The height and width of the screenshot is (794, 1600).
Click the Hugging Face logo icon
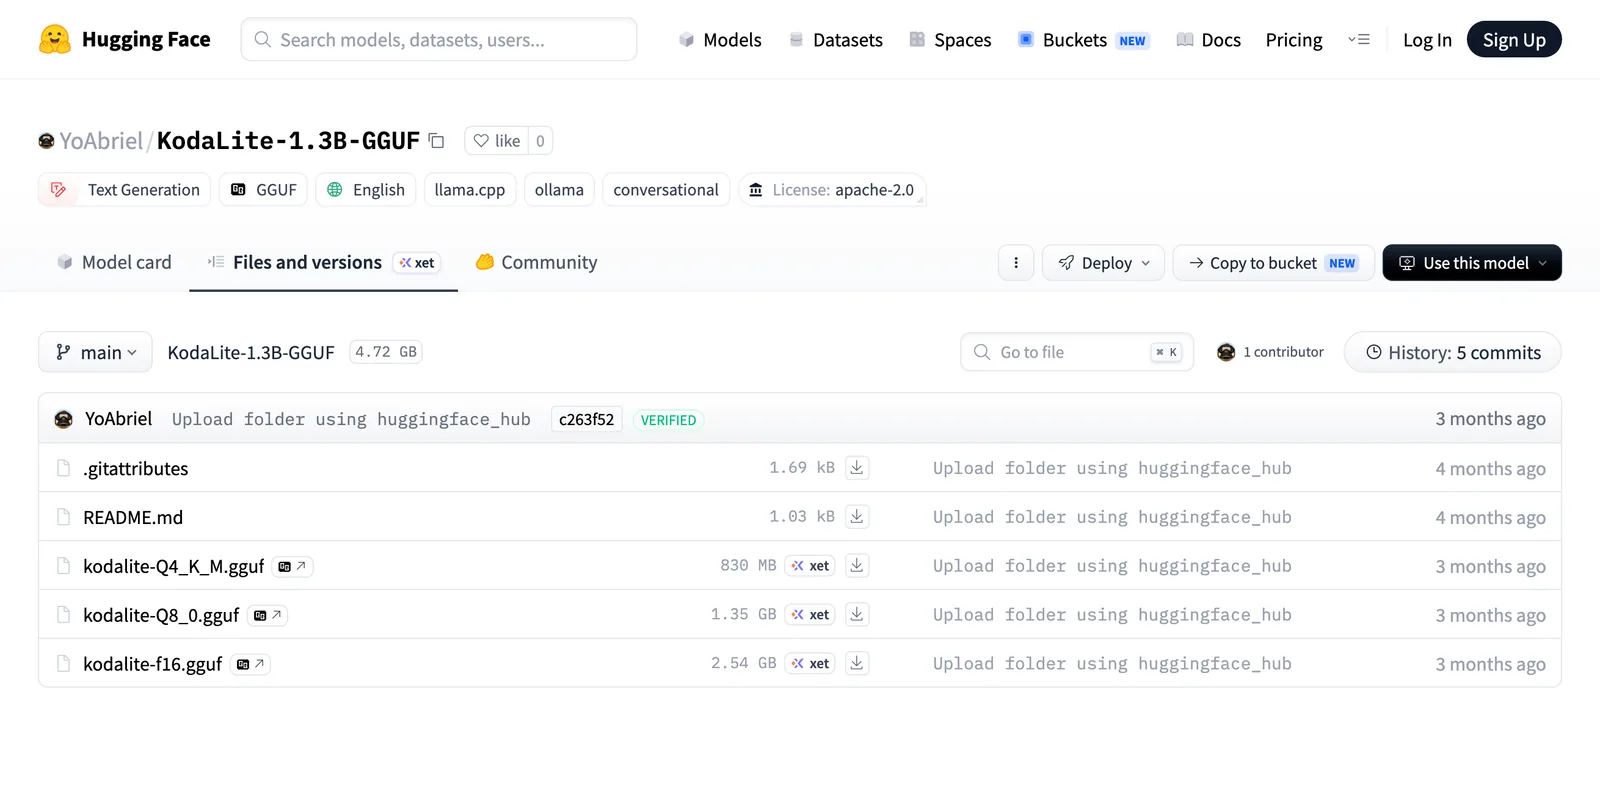54,40
